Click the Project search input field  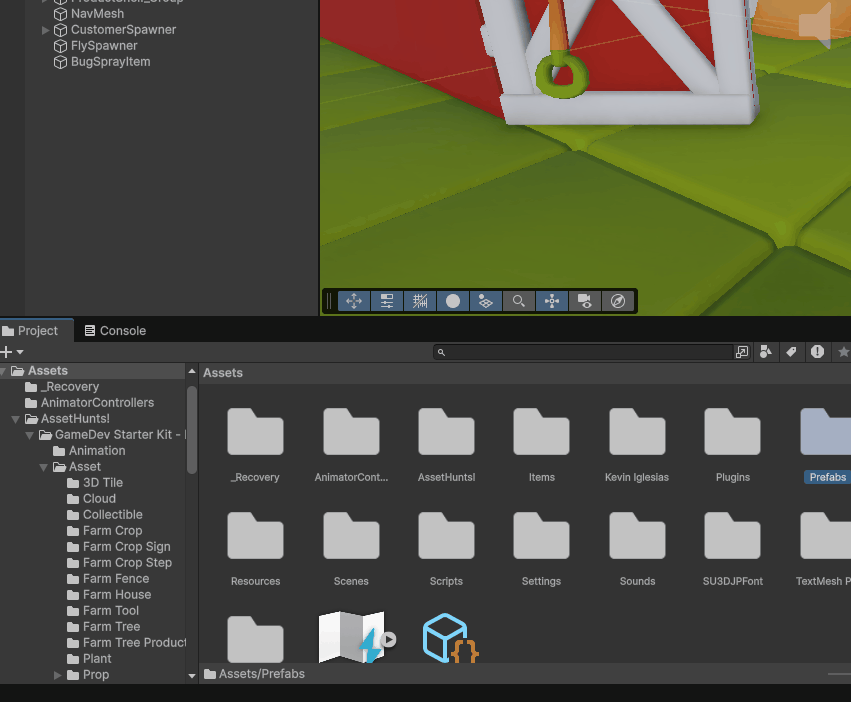590,352
